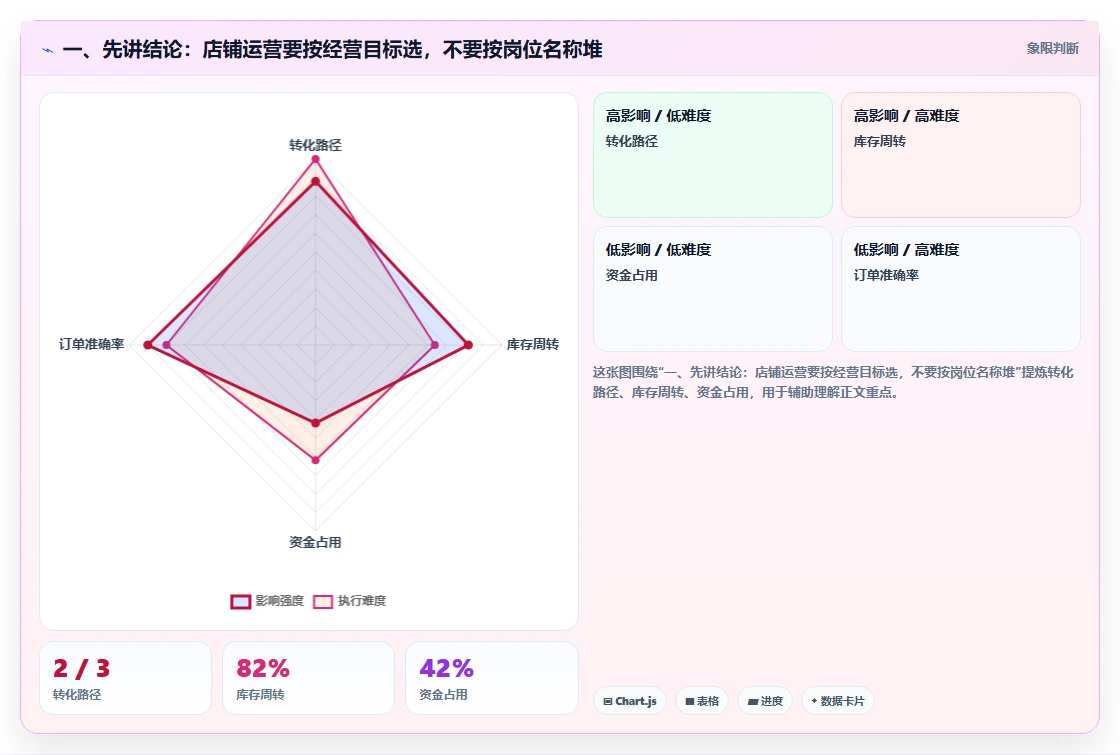Click the 象限判断 label in the header

[x=1052, y=49]
